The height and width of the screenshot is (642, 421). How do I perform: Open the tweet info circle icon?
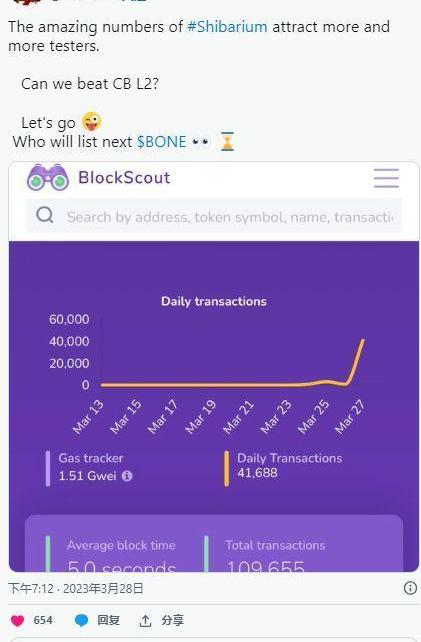point(410,588)
